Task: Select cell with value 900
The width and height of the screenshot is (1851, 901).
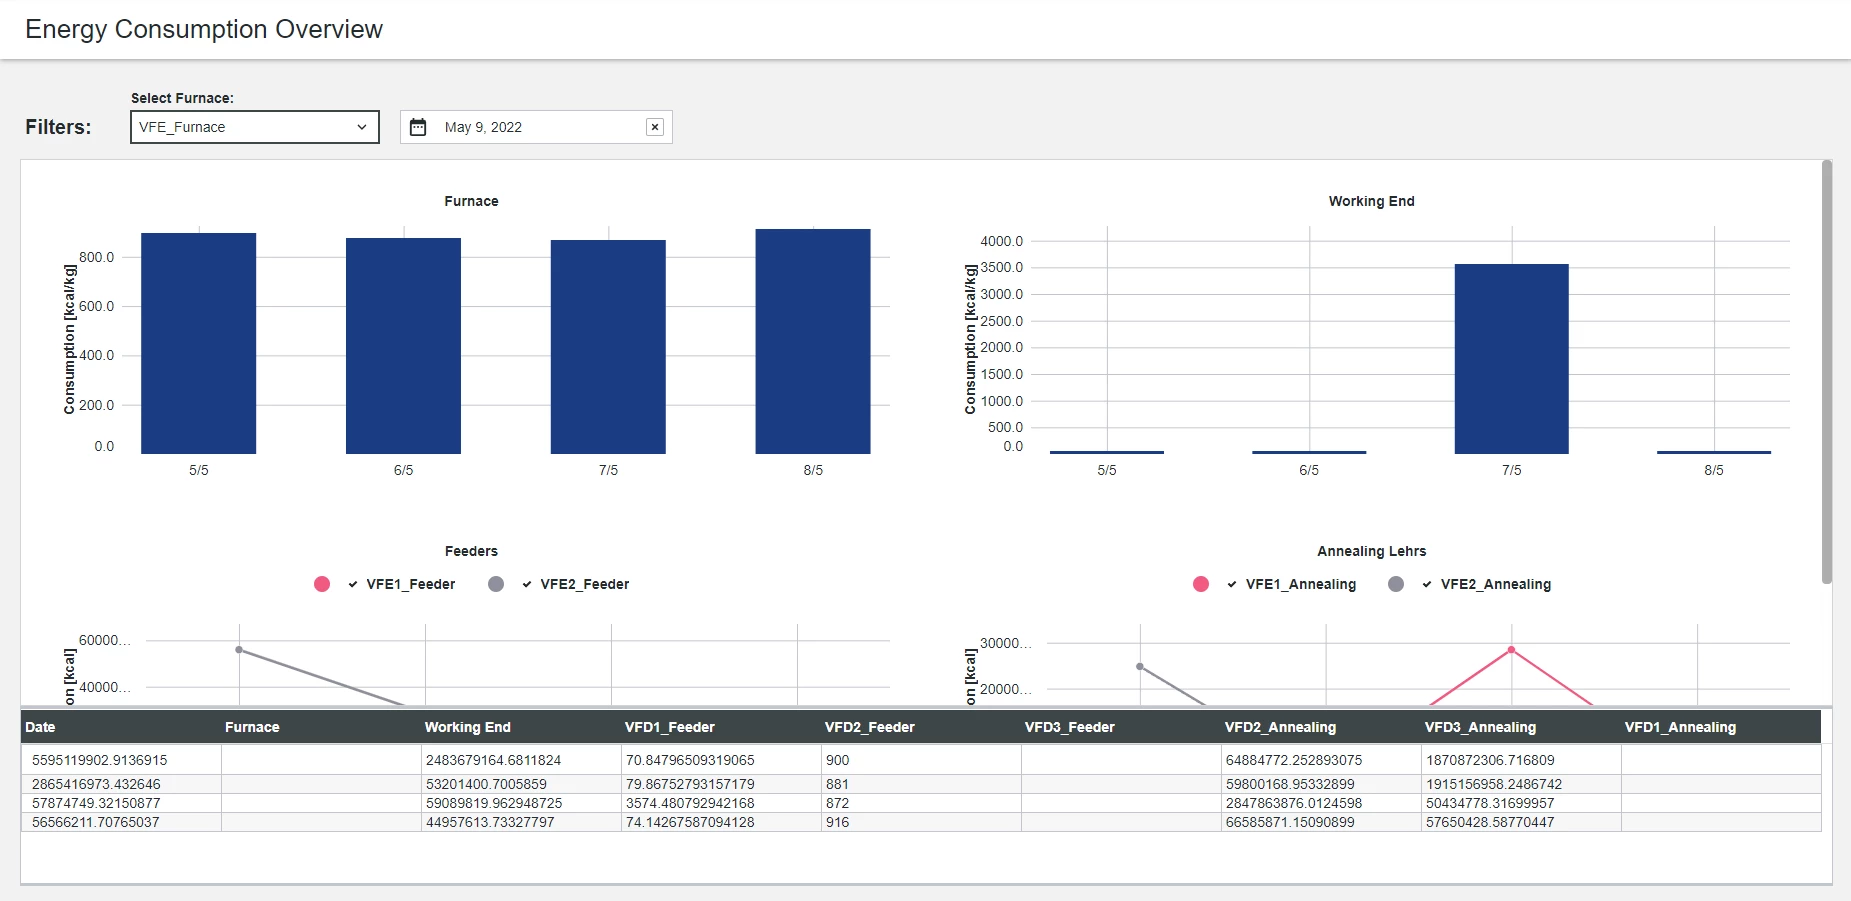Action: 921,760
